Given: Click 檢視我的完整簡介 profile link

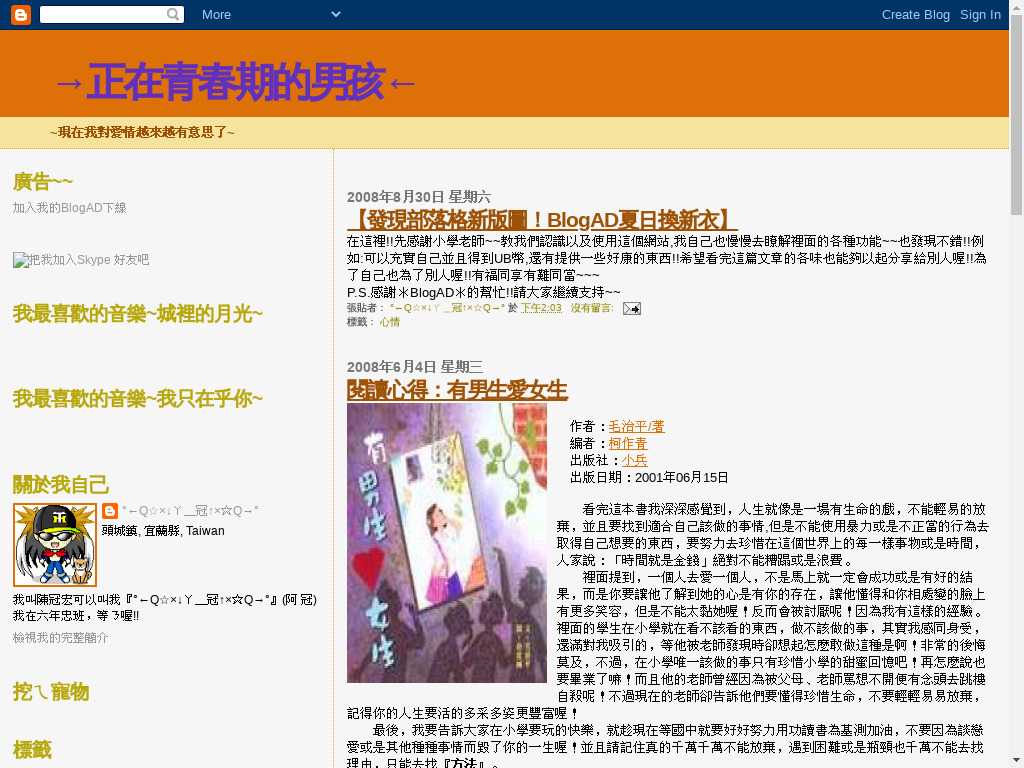Looking at the screenshot, I should 61,637.
